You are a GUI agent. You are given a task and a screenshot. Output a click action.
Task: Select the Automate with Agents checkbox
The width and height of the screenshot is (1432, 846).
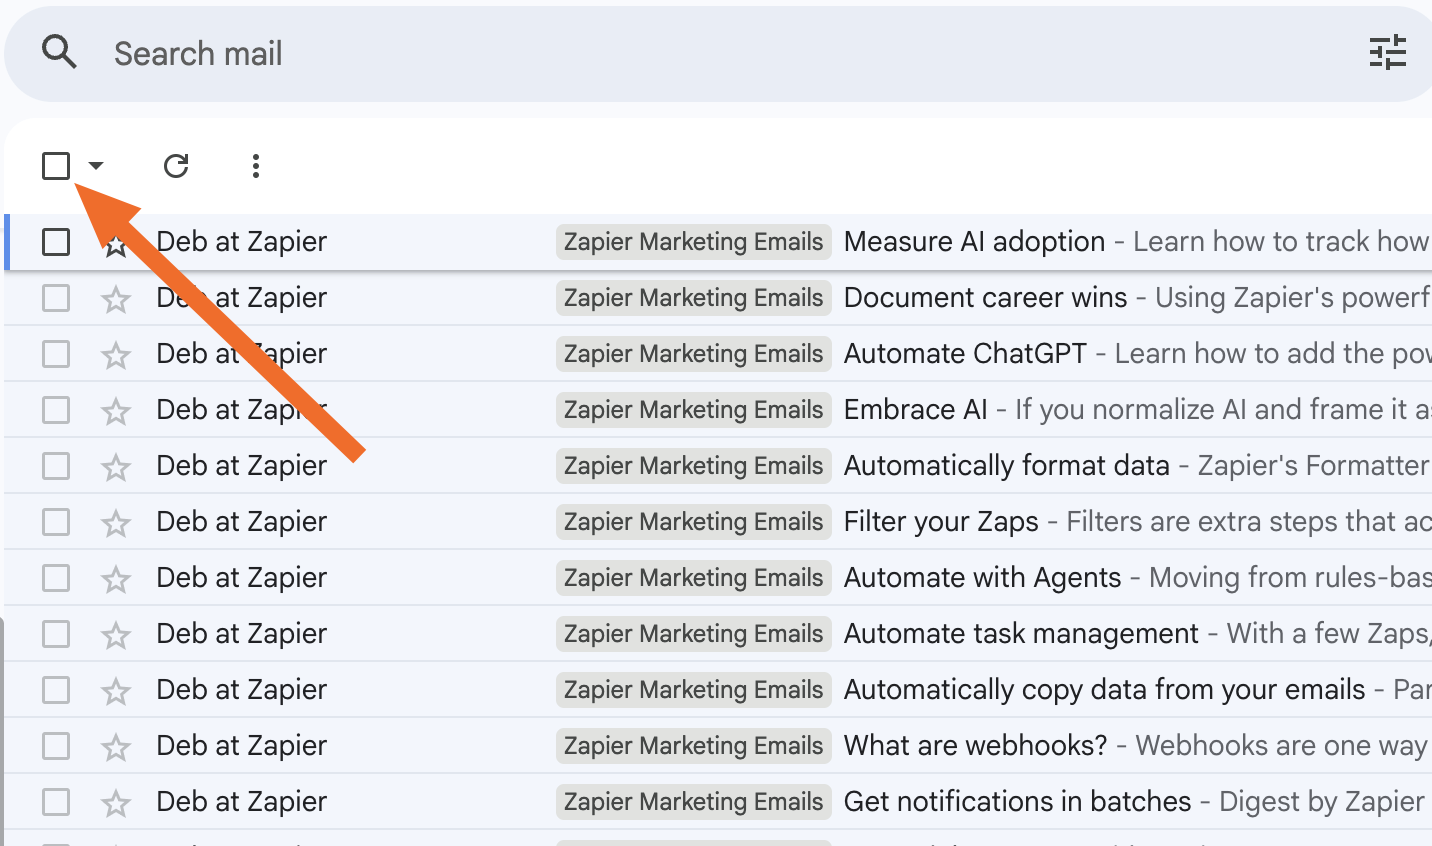[56, 578]
